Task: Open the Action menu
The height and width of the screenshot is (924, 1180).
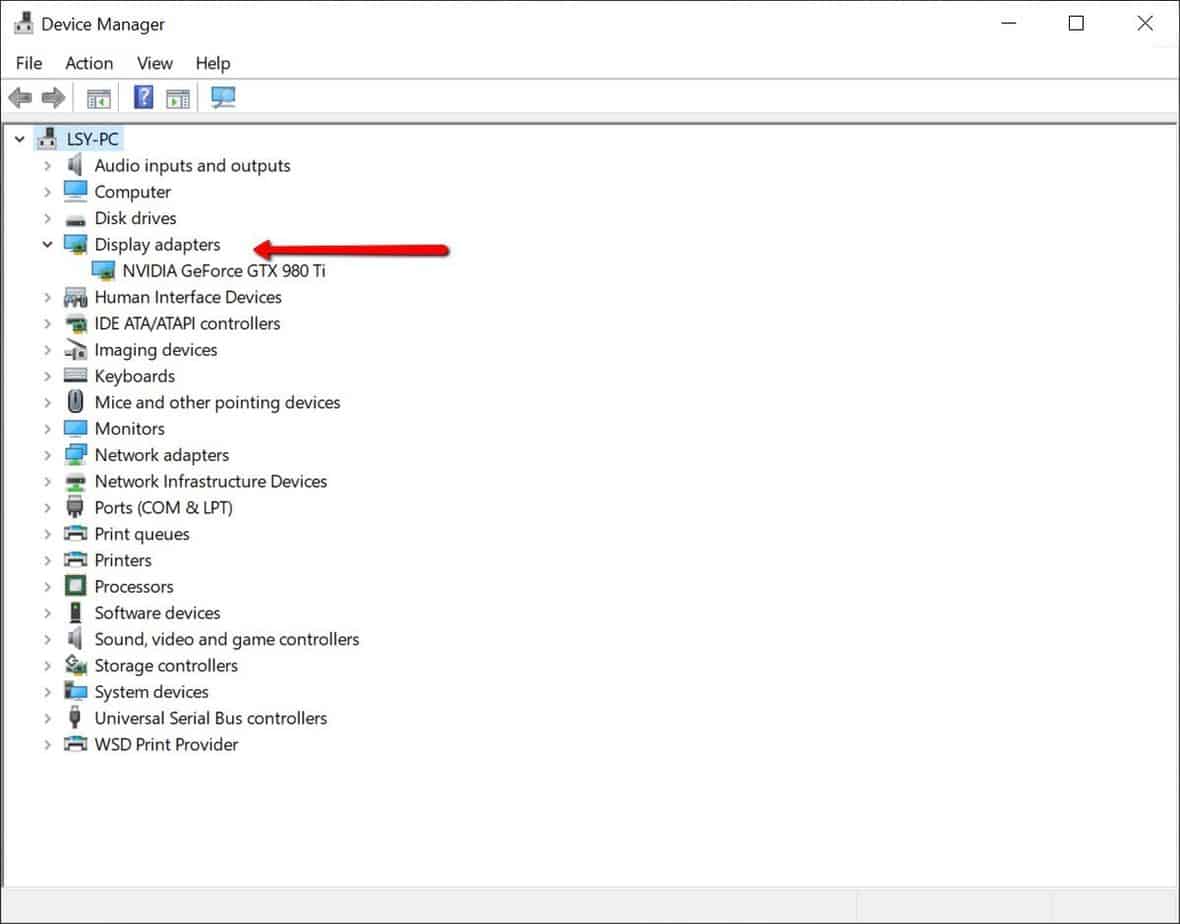Action: tap(89, 63)
